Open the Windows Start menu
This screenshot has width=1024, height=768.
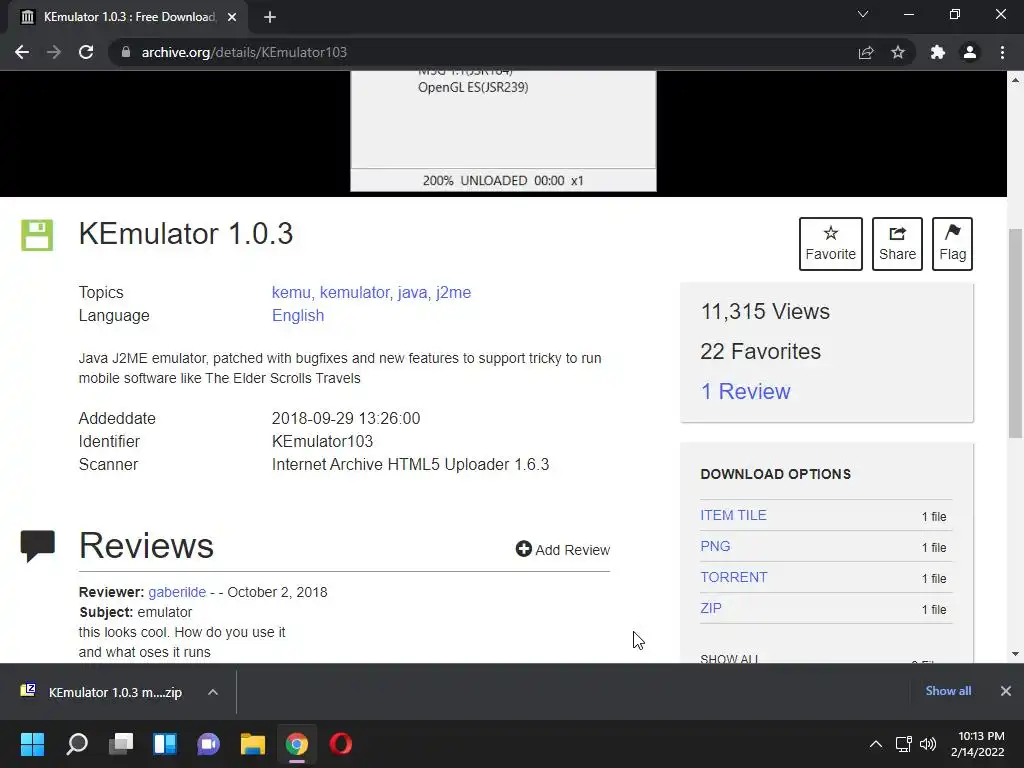pos(32,744)
